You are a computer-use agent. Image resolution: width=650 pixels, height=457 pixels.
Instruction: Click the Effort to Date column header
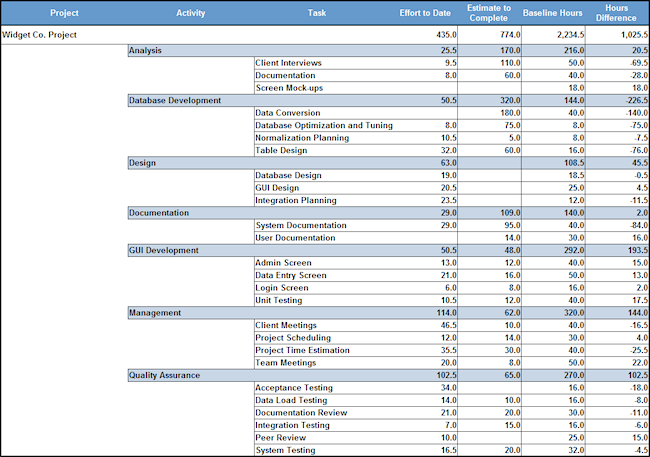click(x=425, y=13)
